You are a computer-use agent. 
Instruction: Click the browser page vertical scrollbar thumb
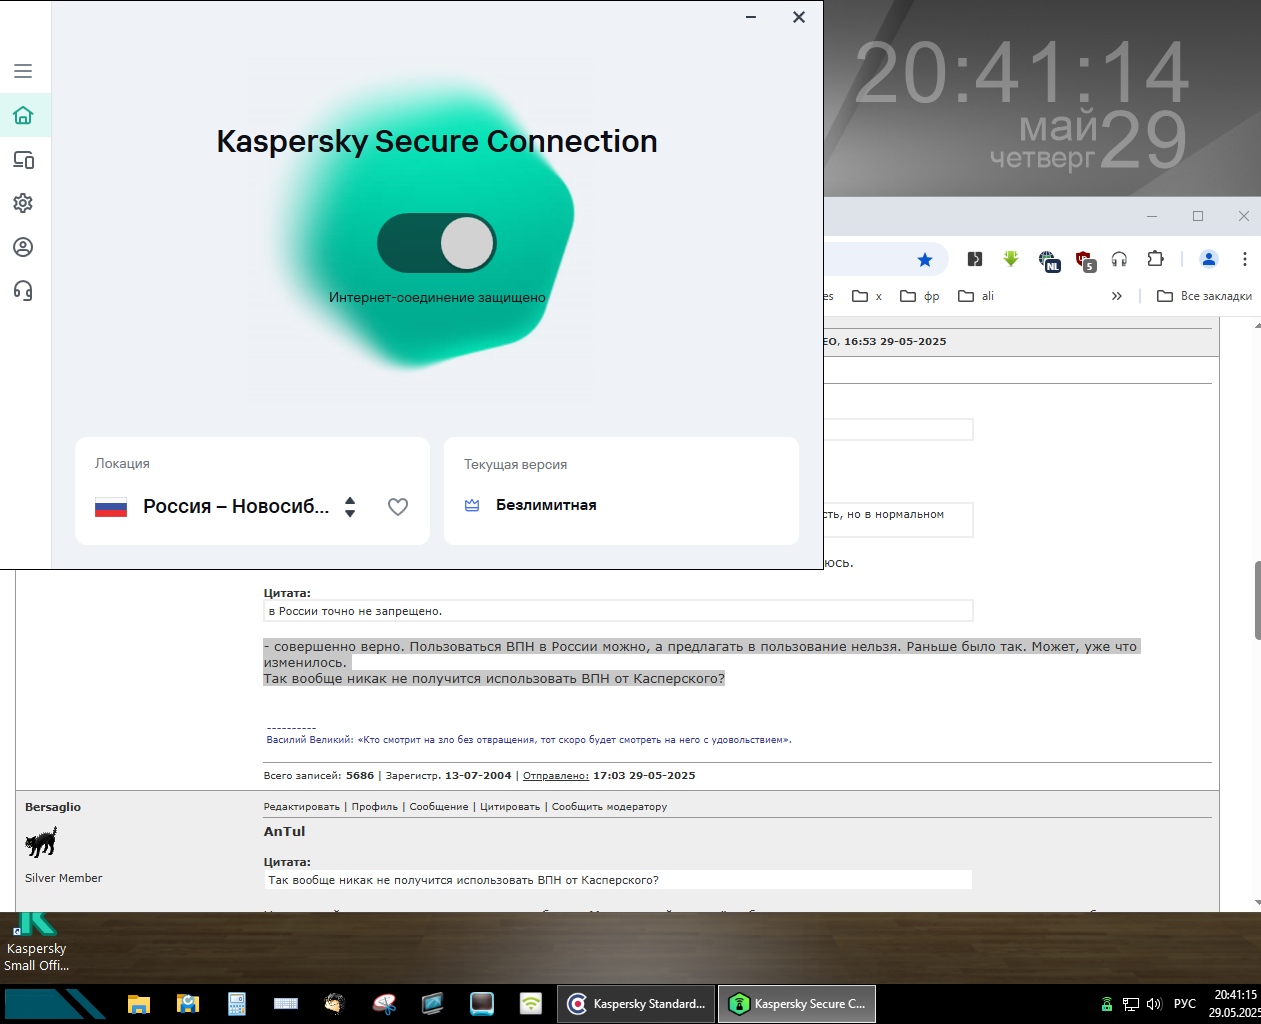(1257, 600)
